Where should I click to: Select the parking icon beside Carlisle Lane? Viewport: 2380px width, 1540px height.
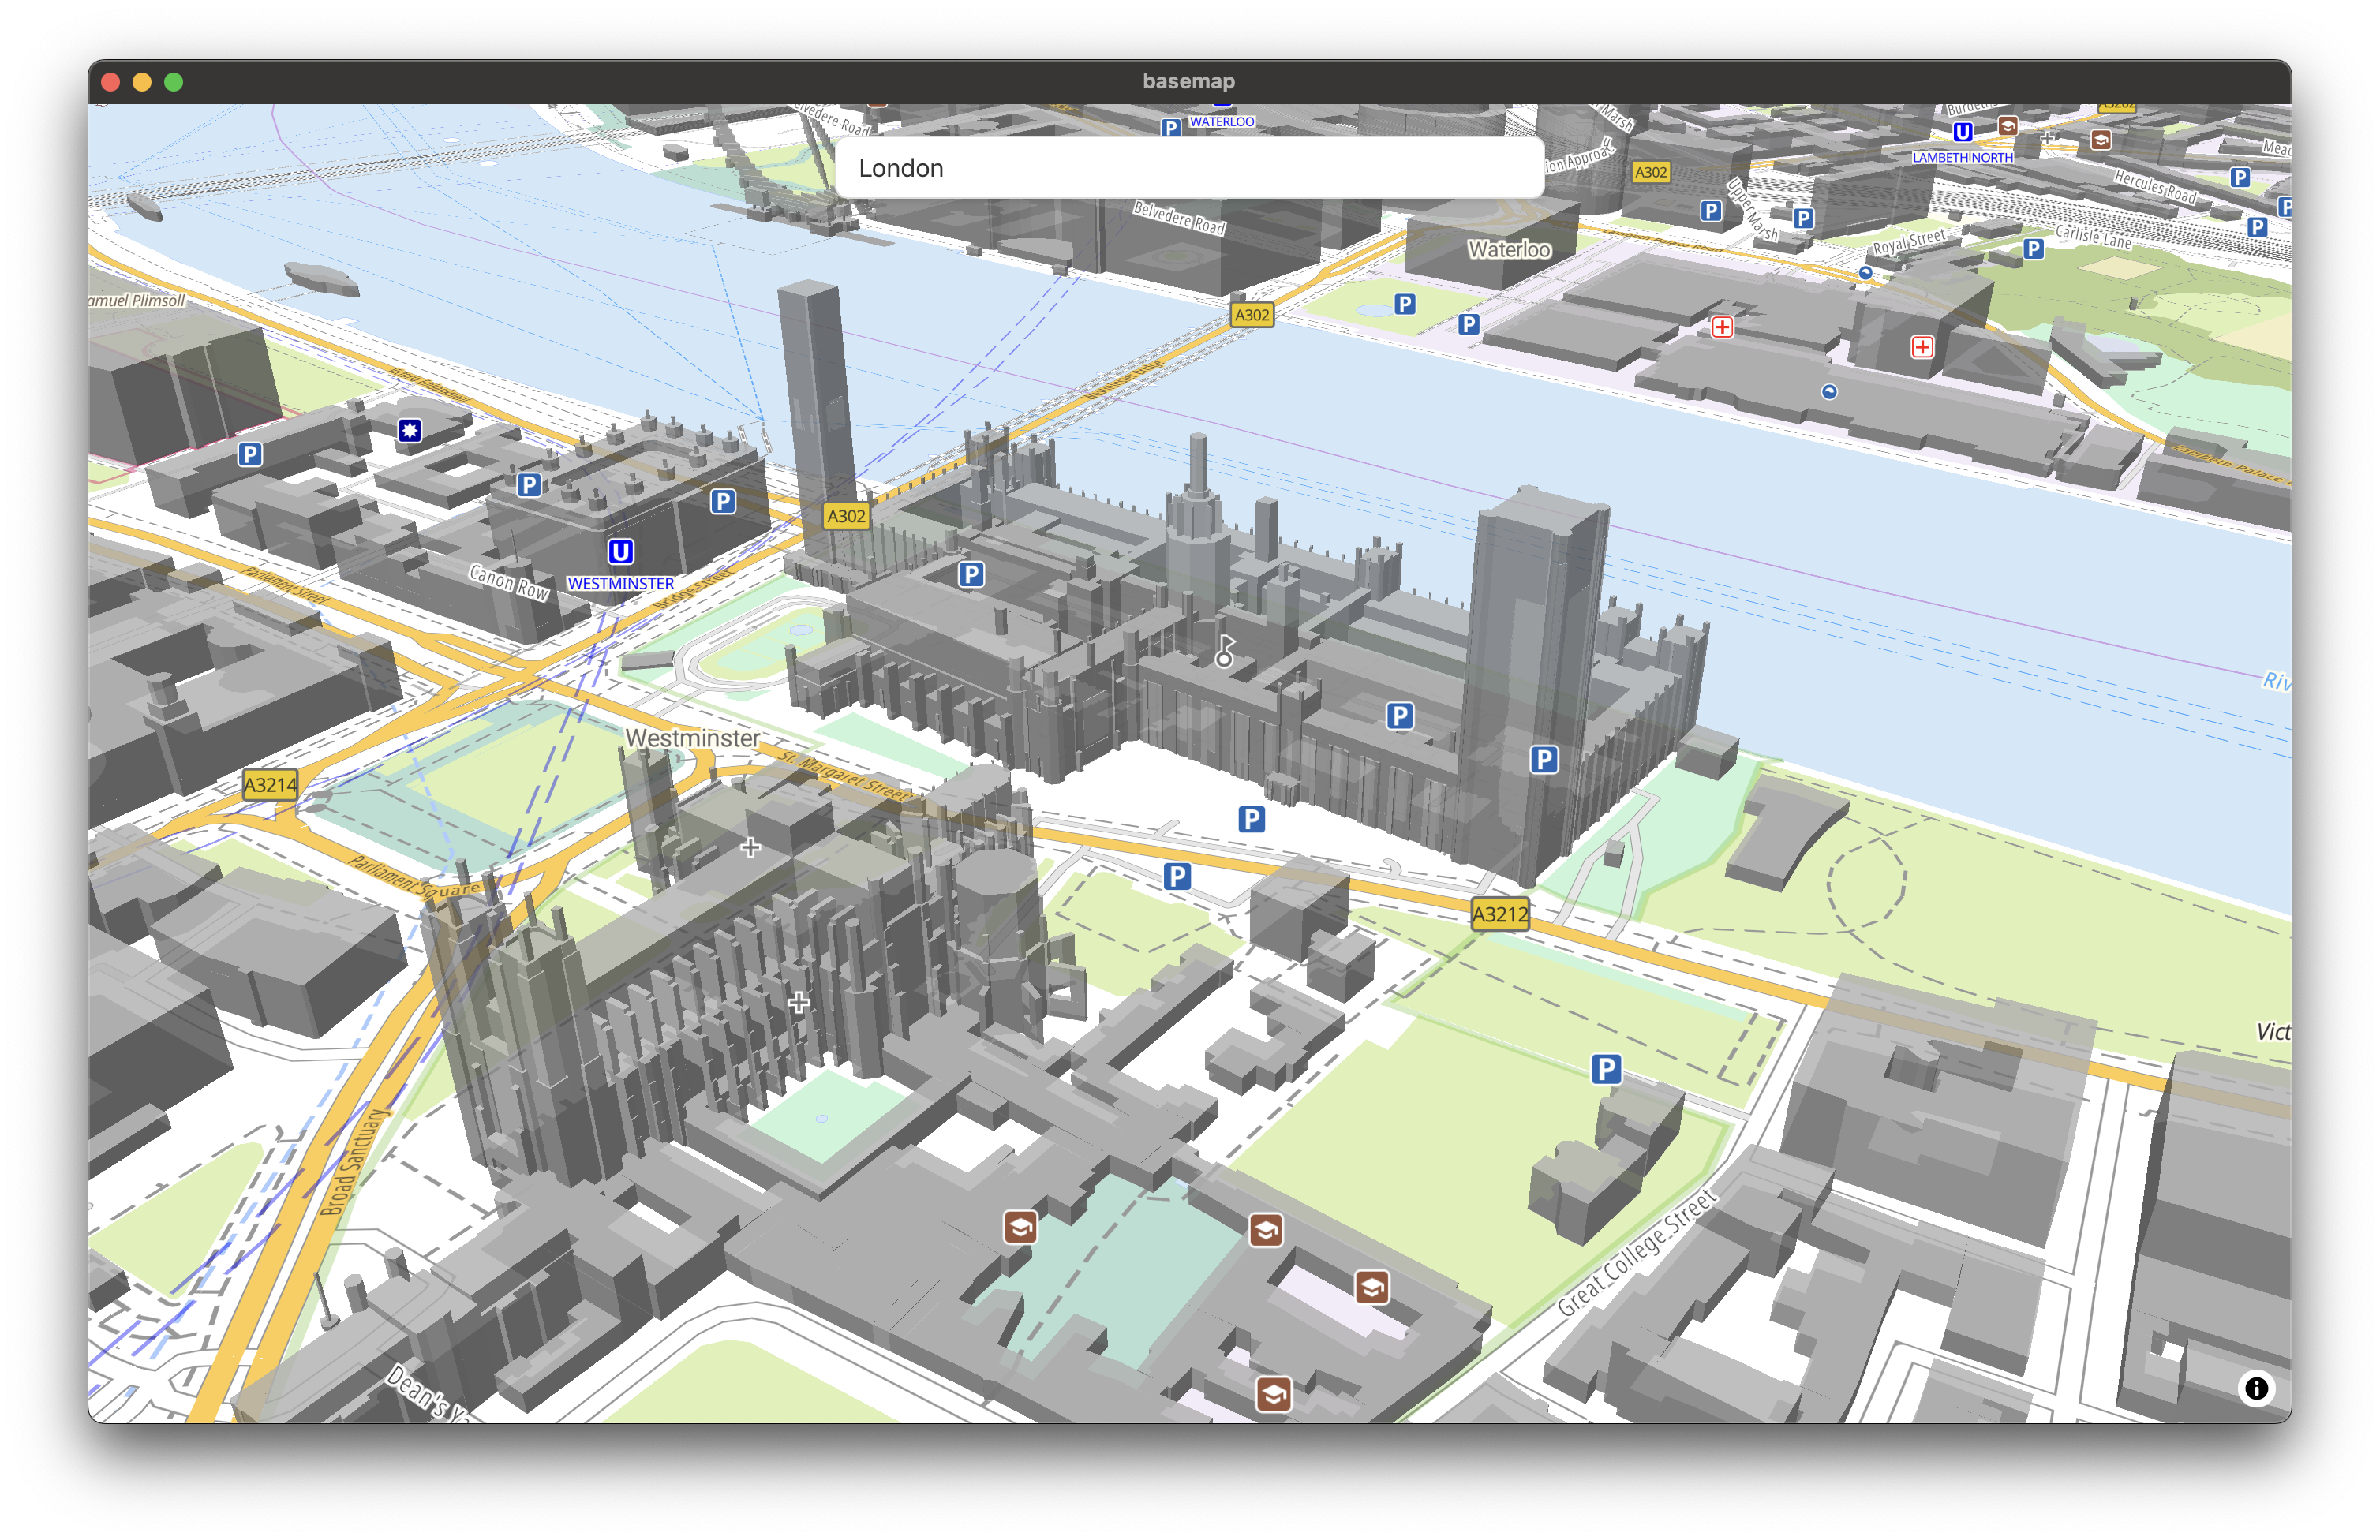pyautogui.click(x=2034, y=249)
